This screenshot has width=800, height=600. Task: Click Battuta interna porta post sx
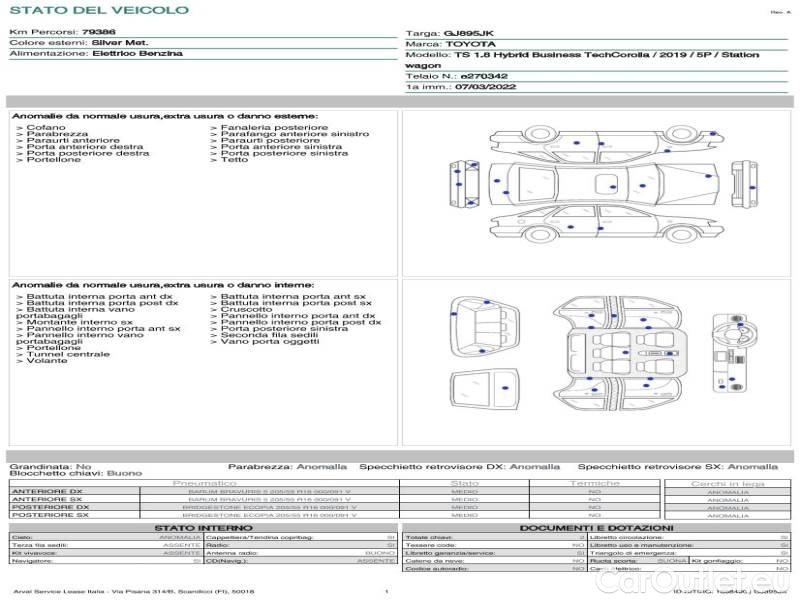[296, 303]
